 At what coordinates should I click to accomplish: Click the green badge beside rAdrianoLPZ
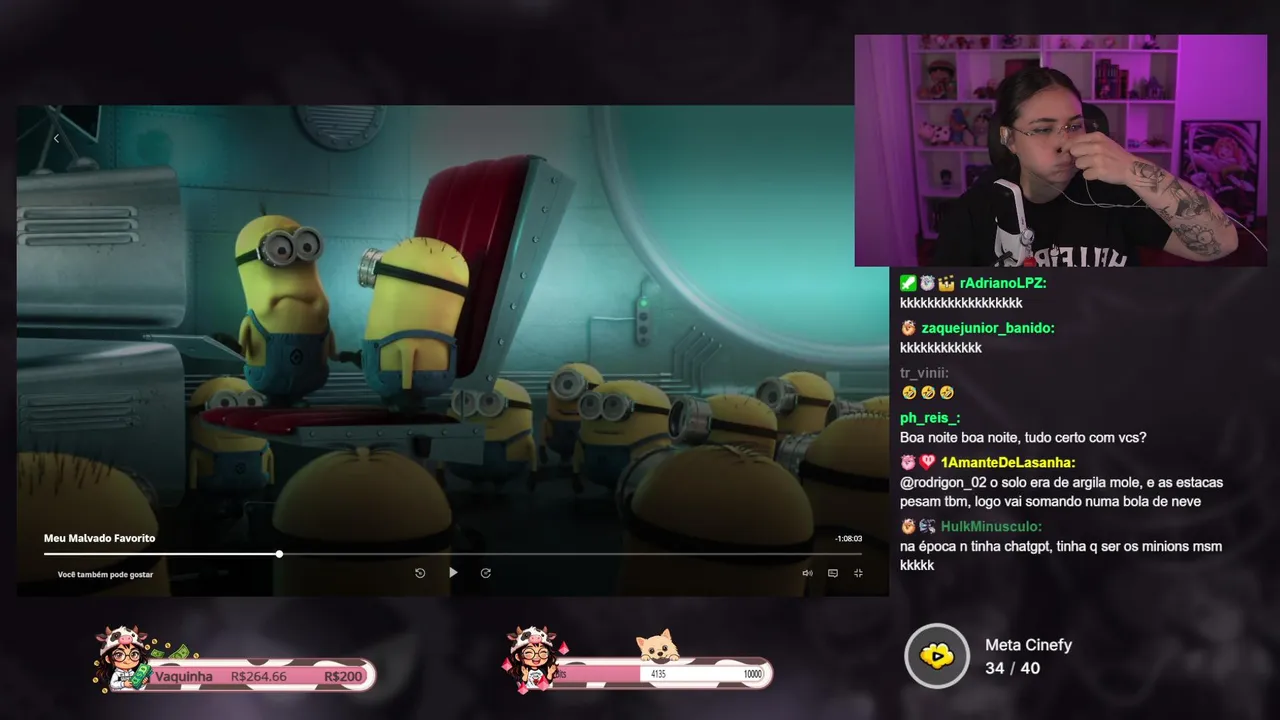pyautogui.click(x=908, y=283)
